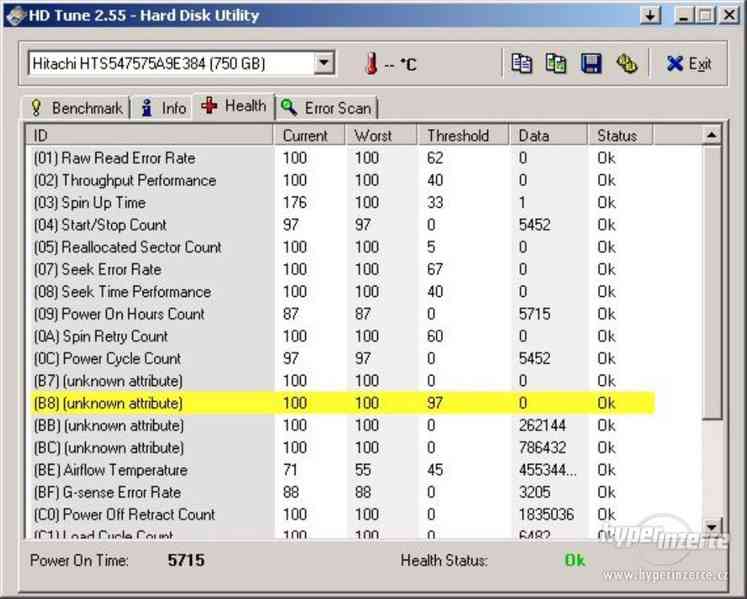The height and width of the screenshot is (599, 747).
Task: Select the (0C) Power Cycle Count row
Action: click(341, 358)
